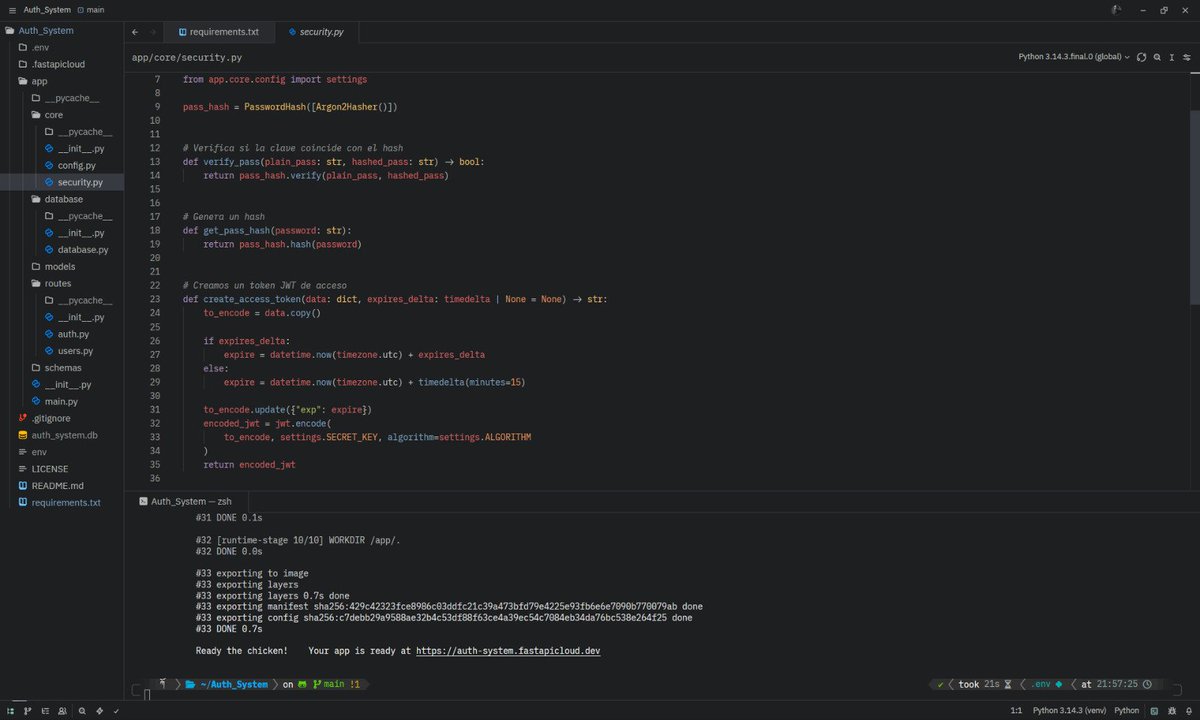
Task: Open main.py in the project tree
Action: pos(62,401)
